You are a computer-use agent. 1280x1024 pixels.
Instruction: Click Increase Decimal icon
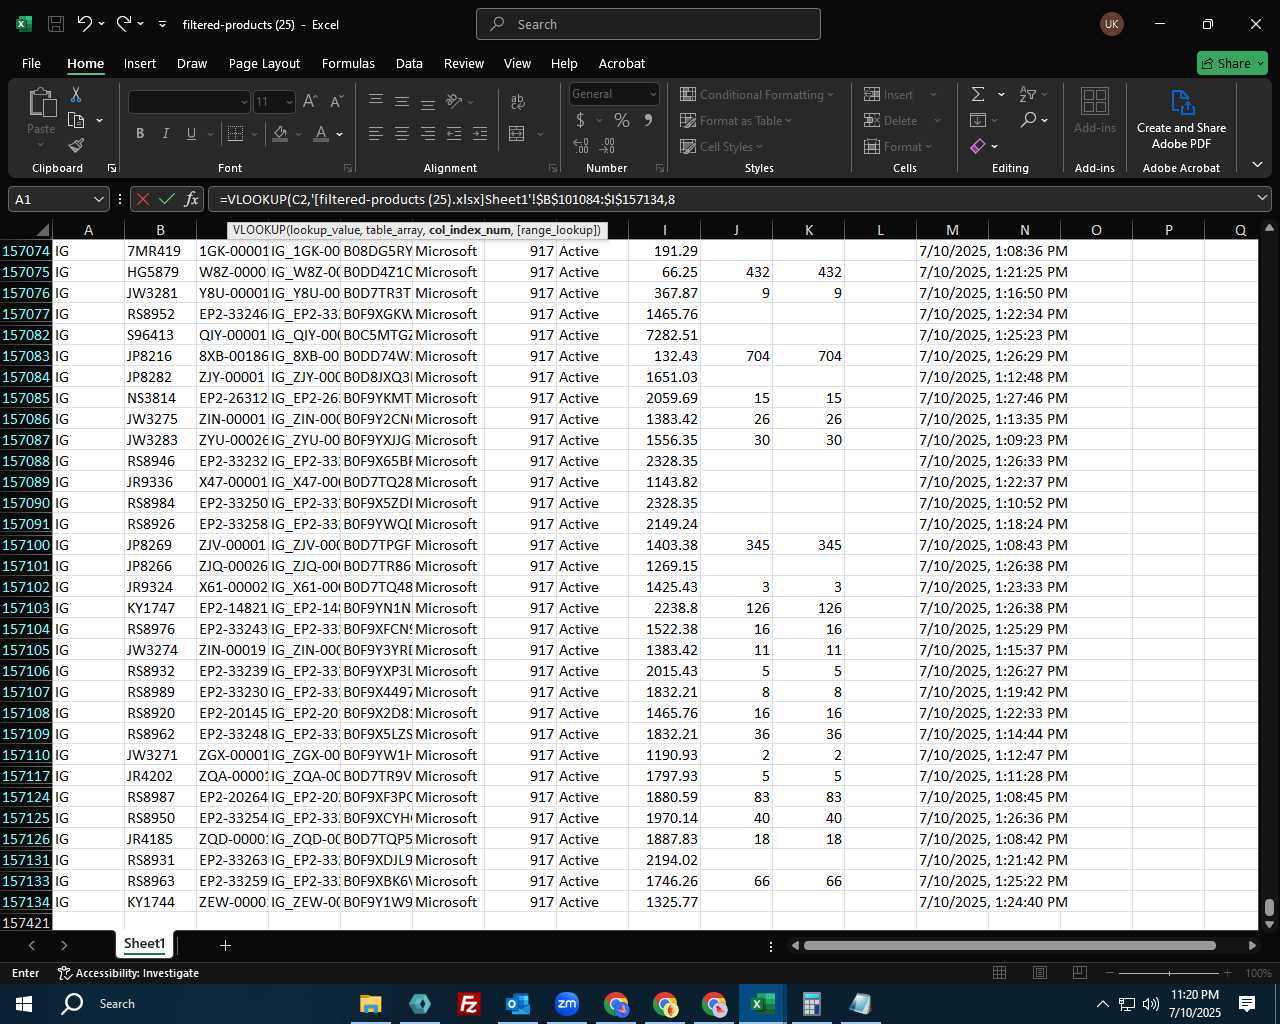[x=581, y=146]
